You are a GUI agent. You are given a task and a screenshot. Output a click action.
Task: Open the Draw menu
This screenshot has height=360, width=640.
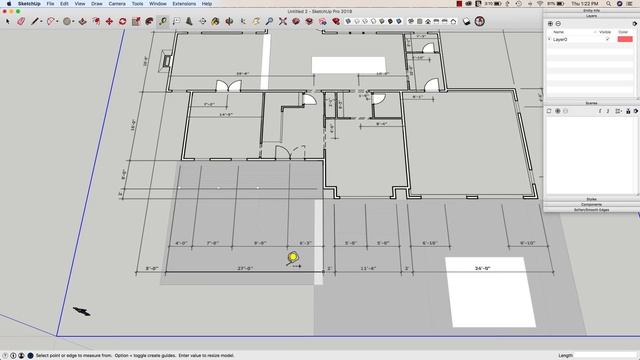[97, 4]
